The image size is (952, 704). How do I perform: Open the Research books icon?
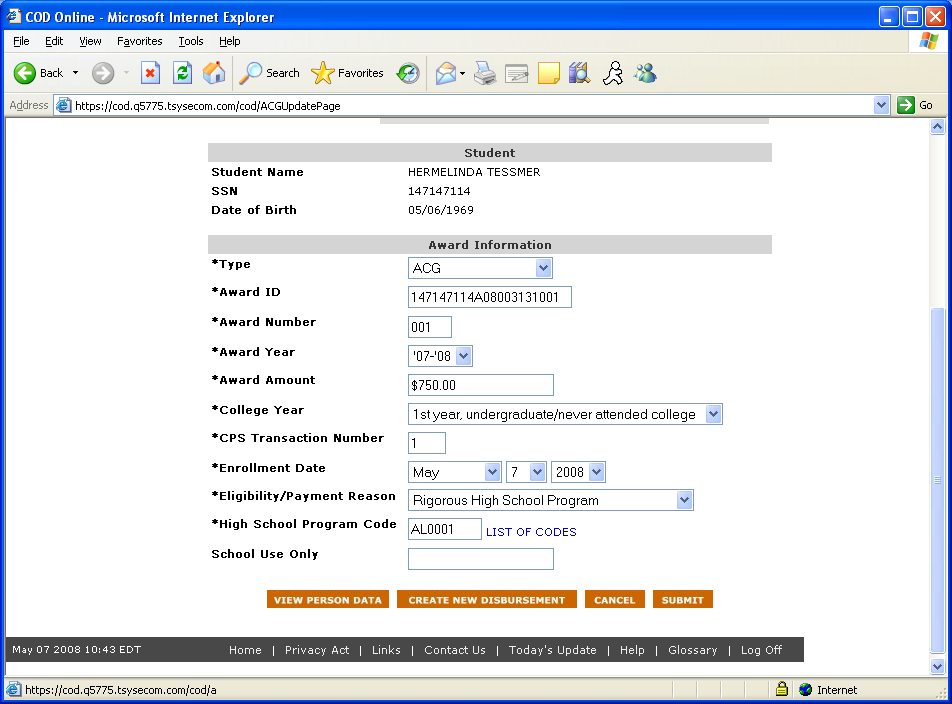point(580,73)
